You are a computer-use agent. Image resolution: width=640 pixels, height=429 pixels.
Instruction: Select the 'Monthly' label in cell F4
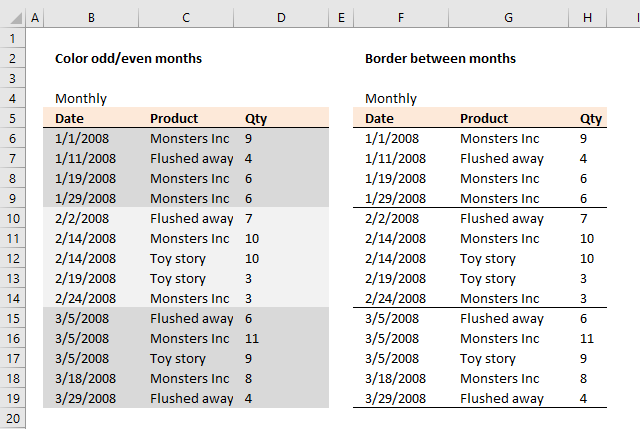pos(391,98)
